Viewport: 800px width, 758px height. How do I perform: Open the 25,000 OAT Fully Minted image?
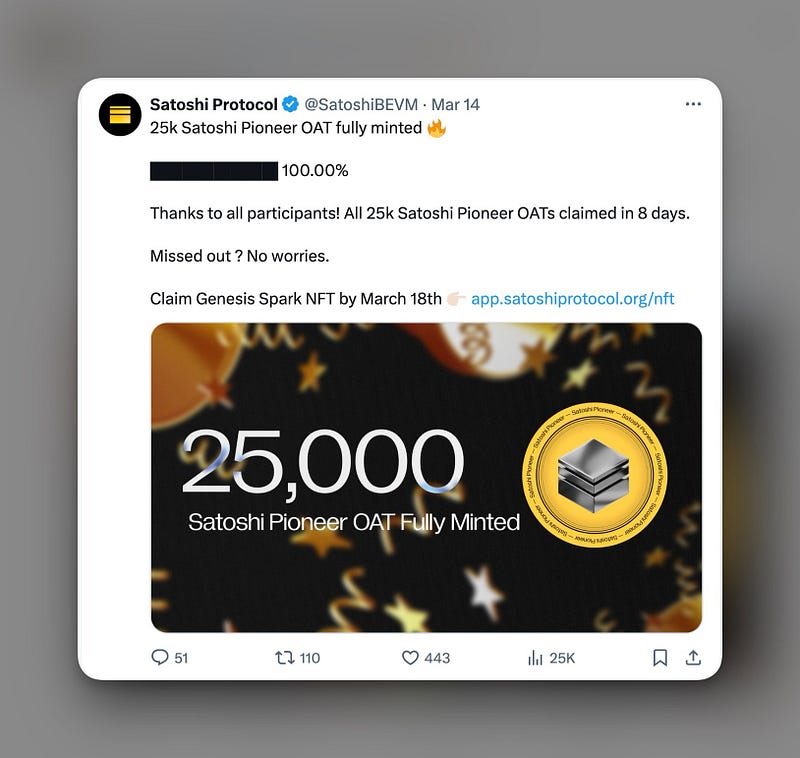427,477
